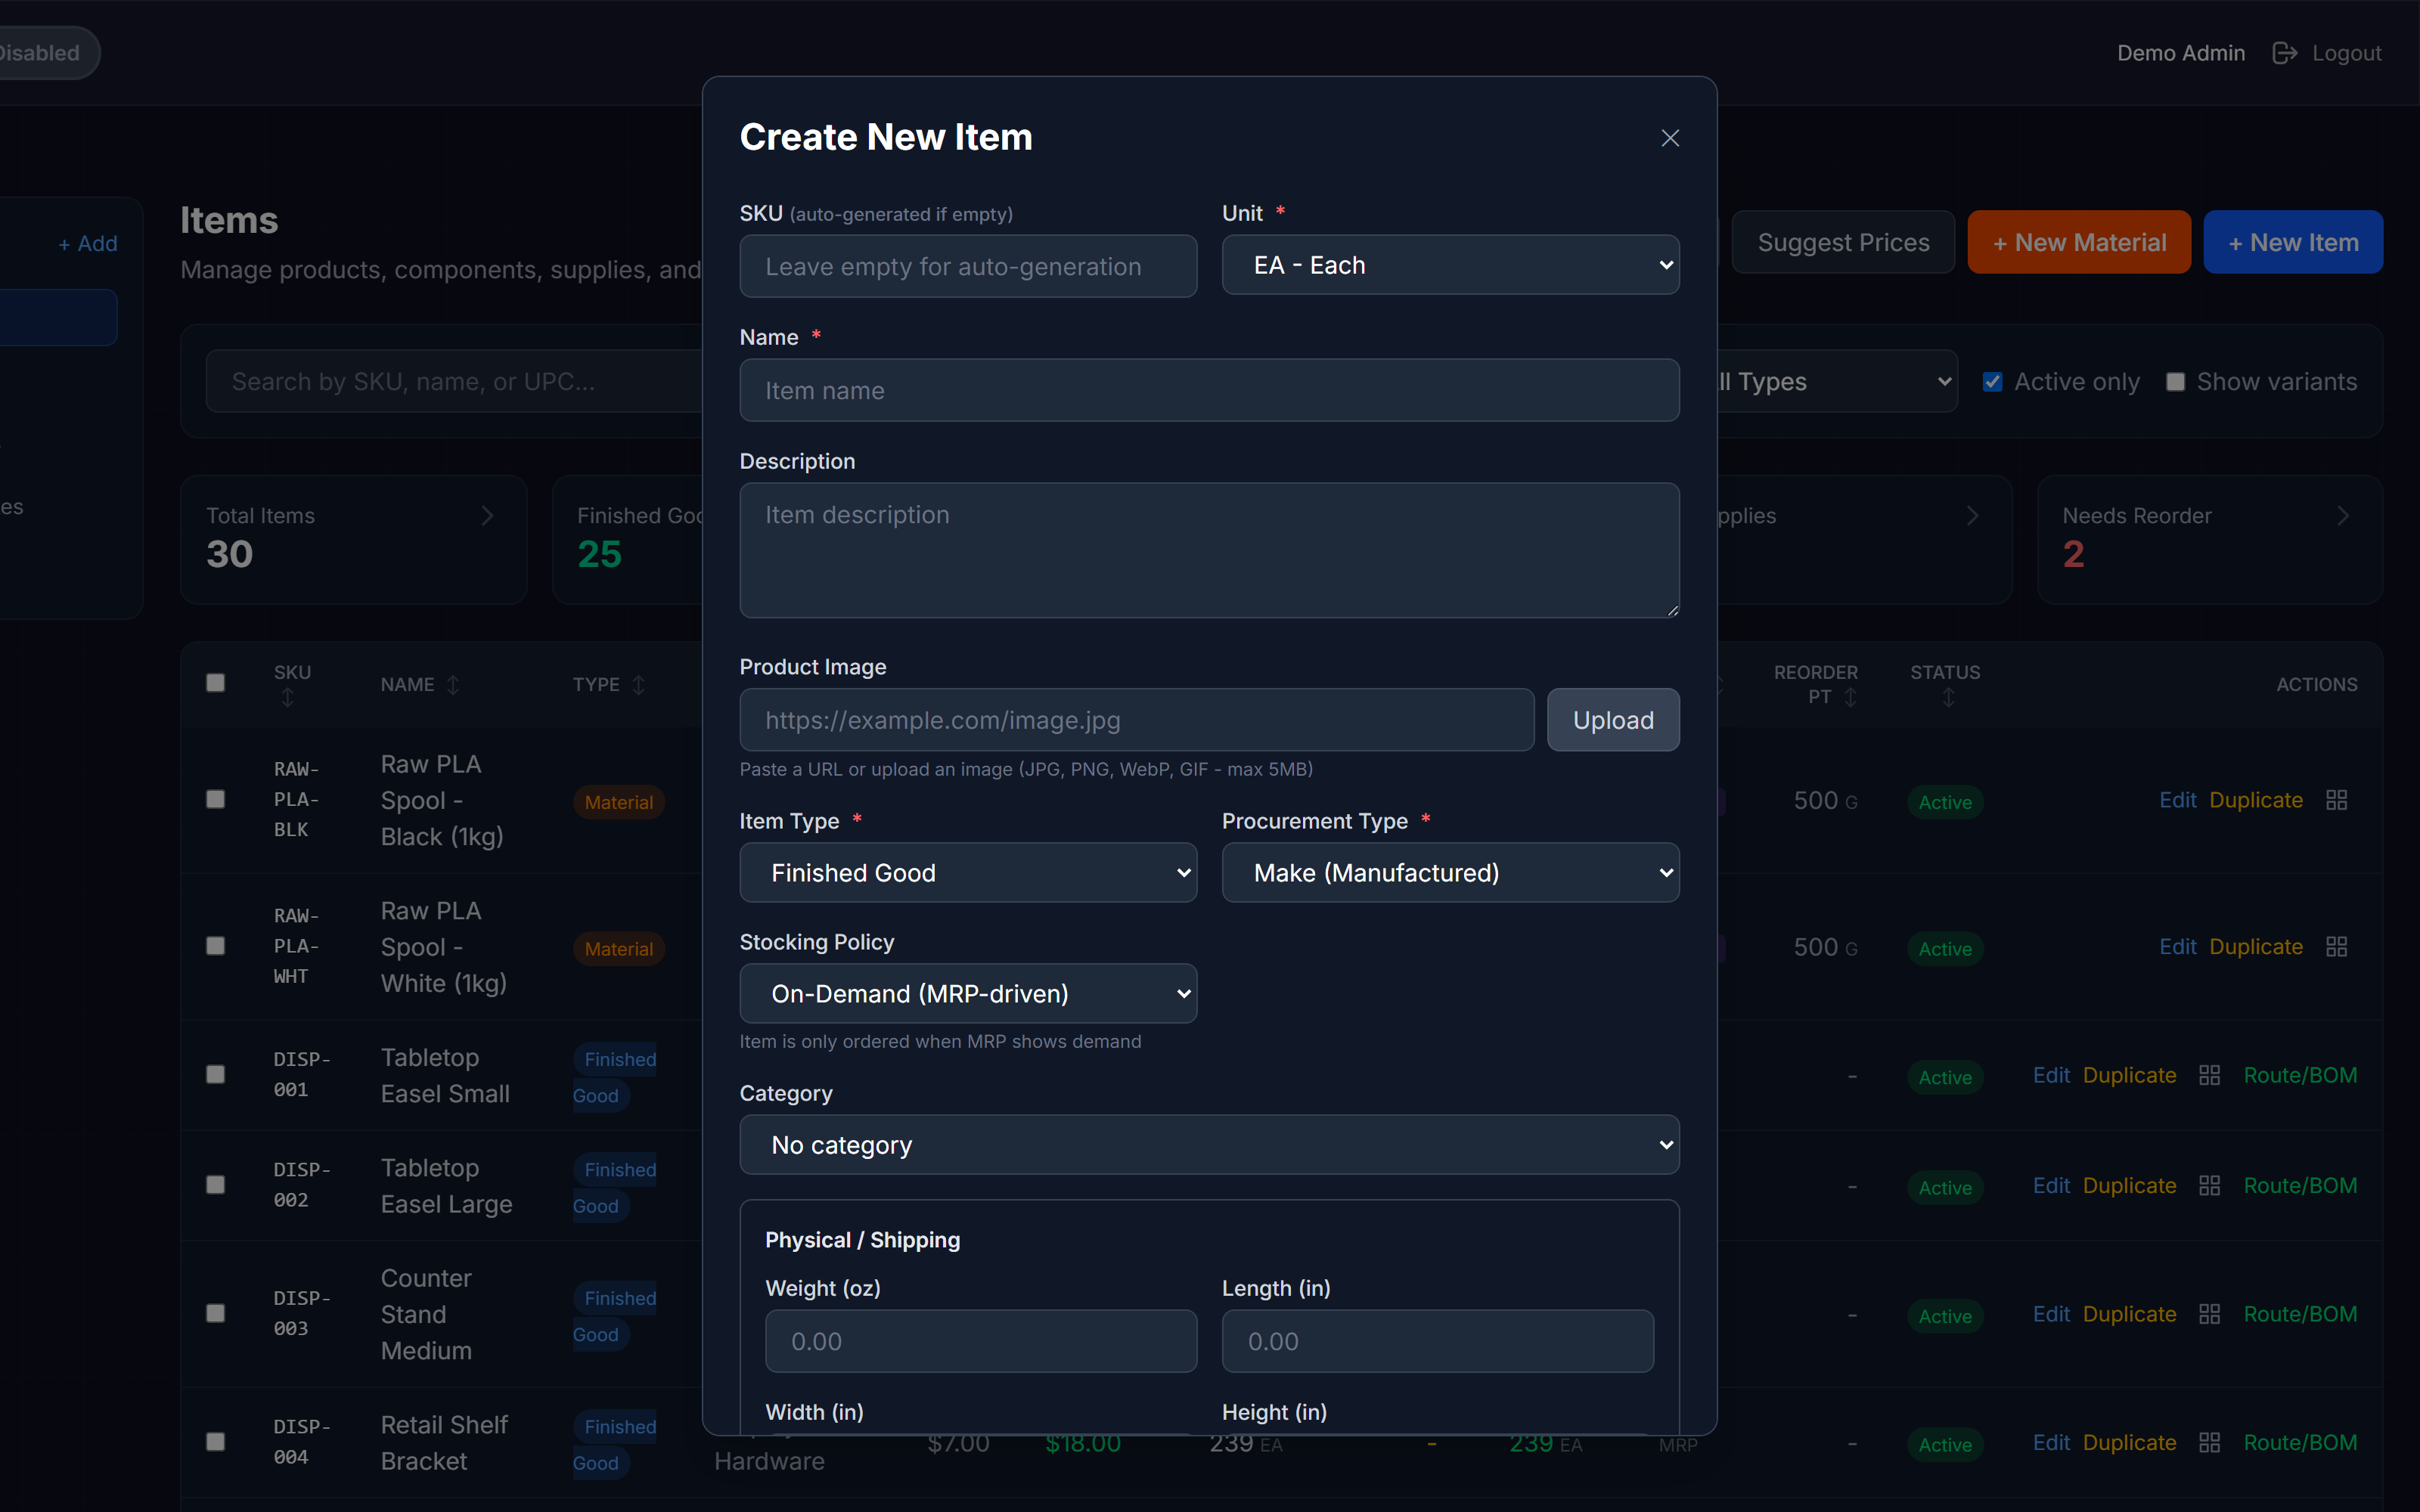2420x1512 pixels.
Task: Click the grid icon for DISP-004 row
Action: coord(2209,1443)
